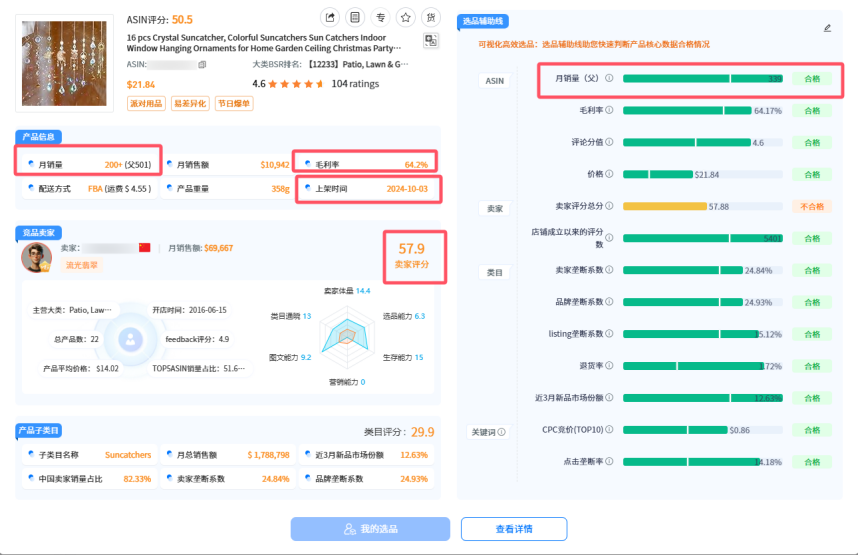This screenshot has width=858, height=555.
Task: Click the feedback评分: 4.9 bubble
Action: [x=197, y=339]
